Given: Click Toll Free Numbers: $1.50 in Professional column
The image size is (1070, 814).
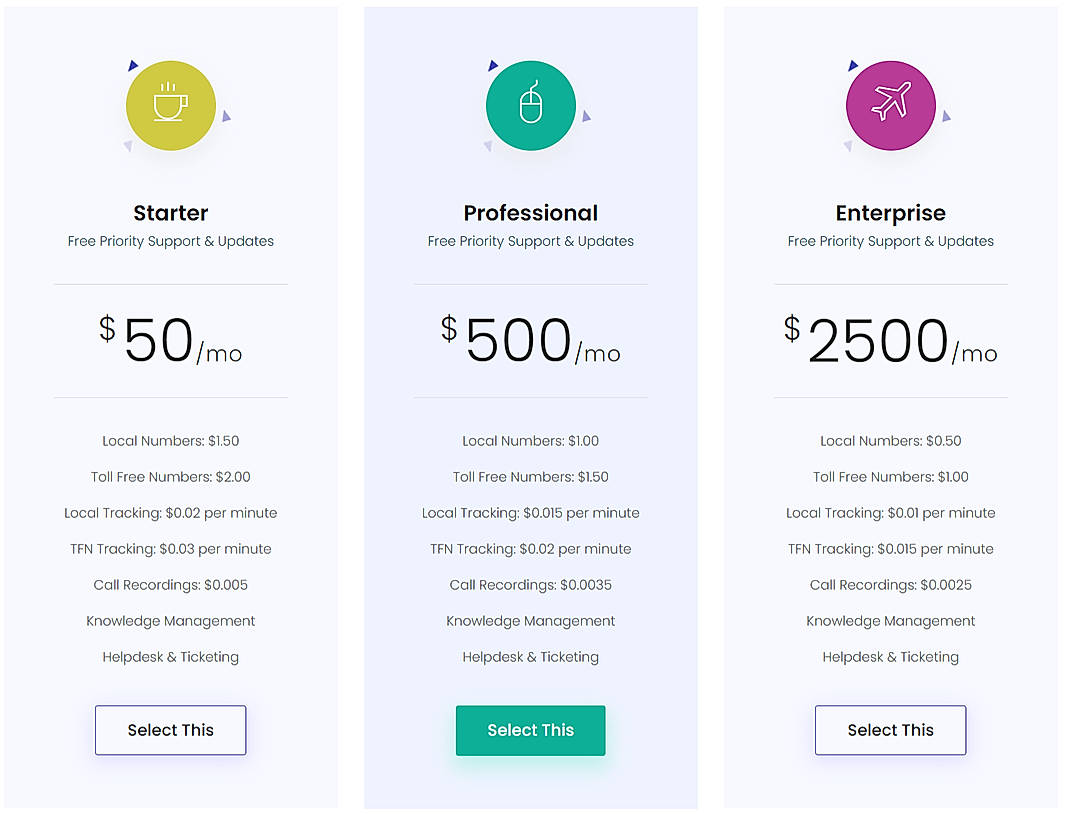Looking at the screenshot, I should click(530, 477).
